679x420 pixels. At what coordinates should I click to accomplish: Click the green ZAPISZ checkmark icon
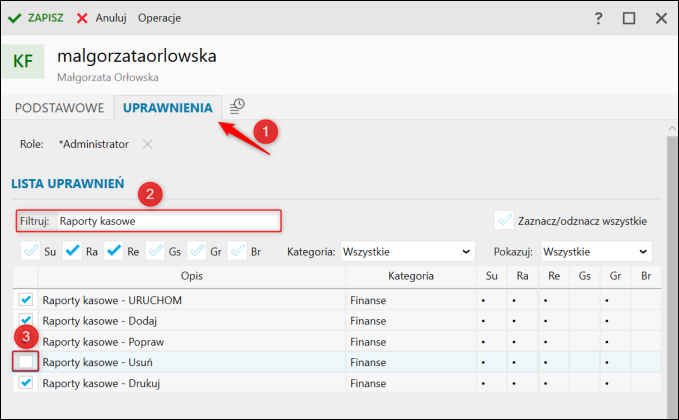click(14, 18)
